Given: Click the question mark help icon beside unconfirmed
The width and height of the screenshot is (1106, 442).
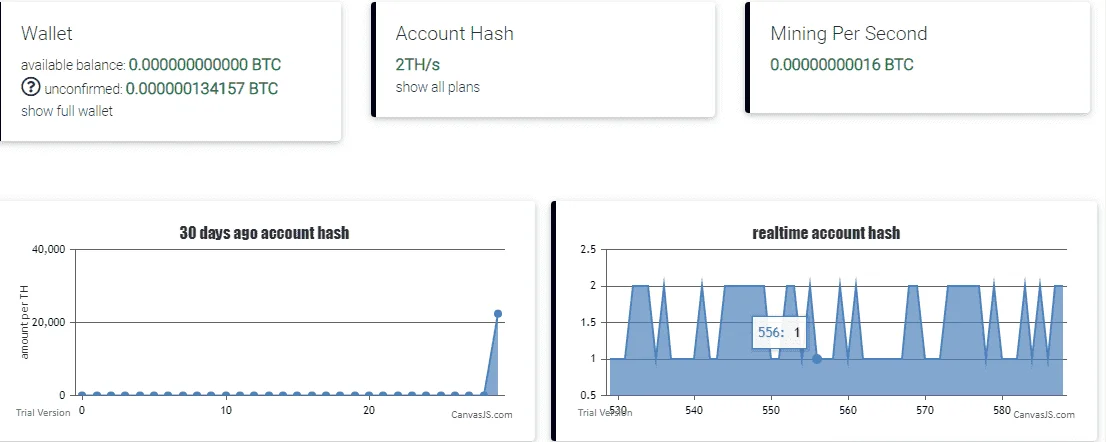Looking at the screenshot, I should point(30,88).
